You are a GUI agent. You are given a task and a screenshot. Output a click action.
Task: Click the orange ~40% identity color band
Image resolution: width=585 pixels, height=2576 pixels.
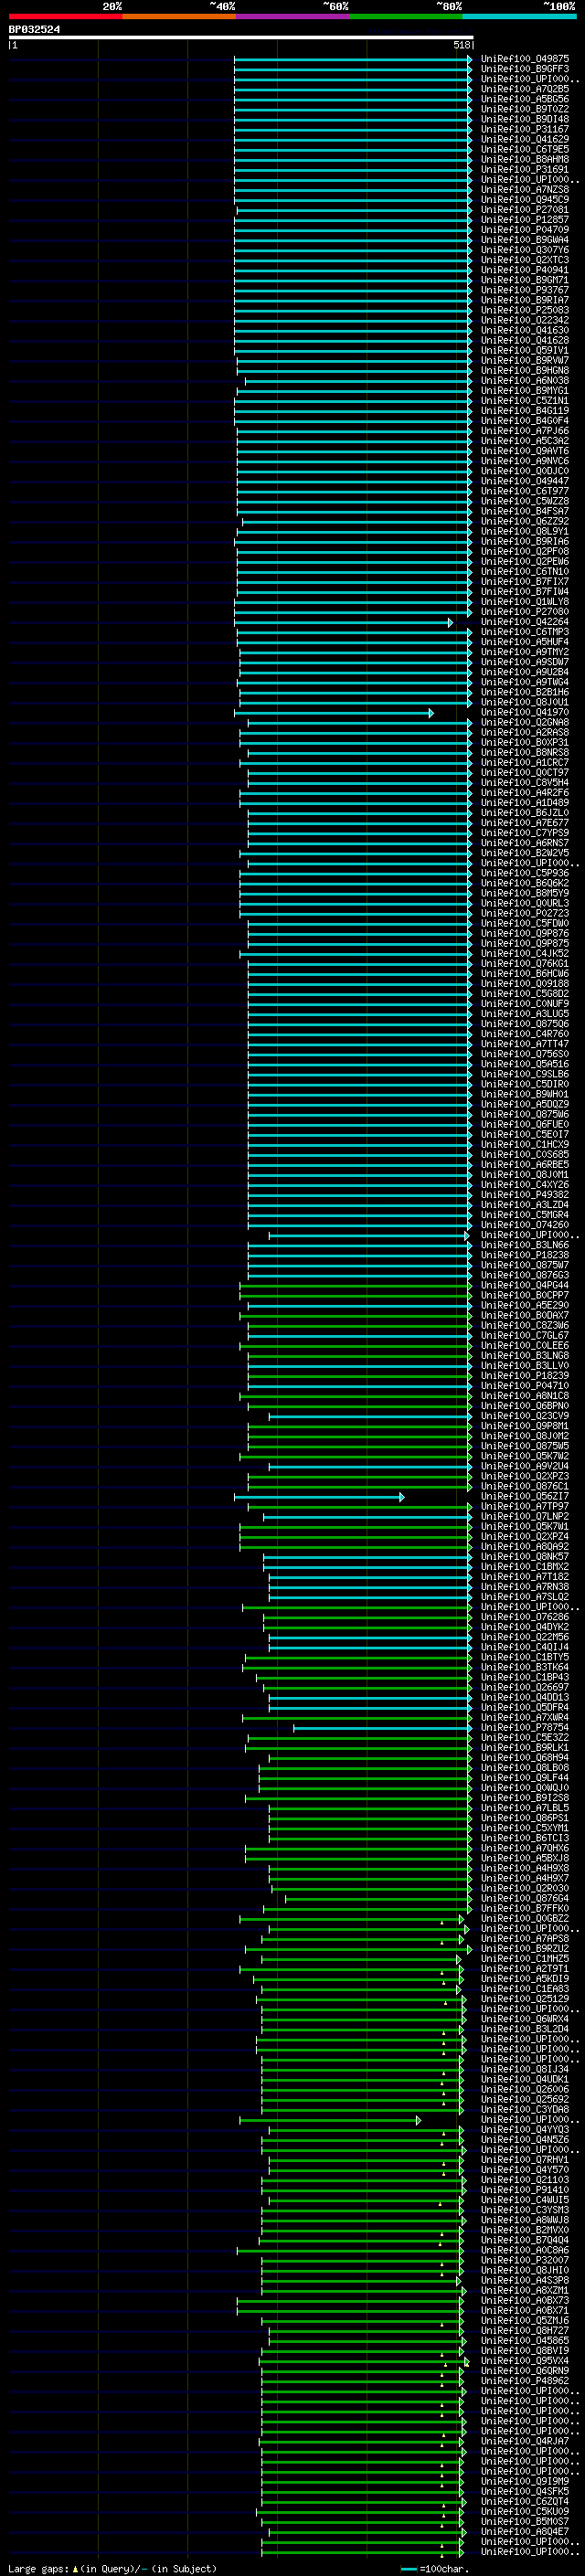(x=179, y=16)
